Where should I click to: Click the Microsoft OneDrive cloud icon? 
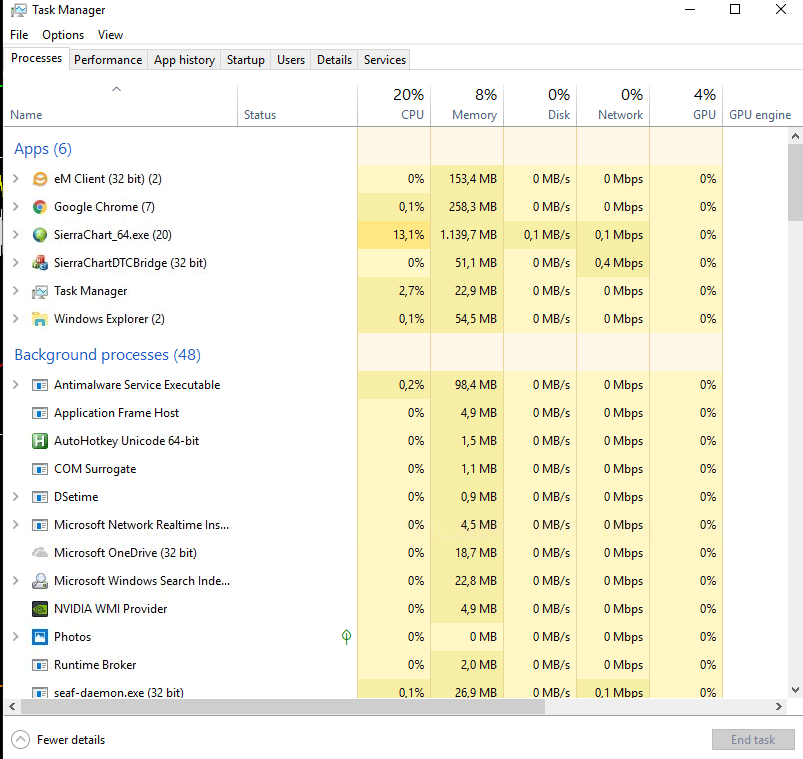click(39, 553)
